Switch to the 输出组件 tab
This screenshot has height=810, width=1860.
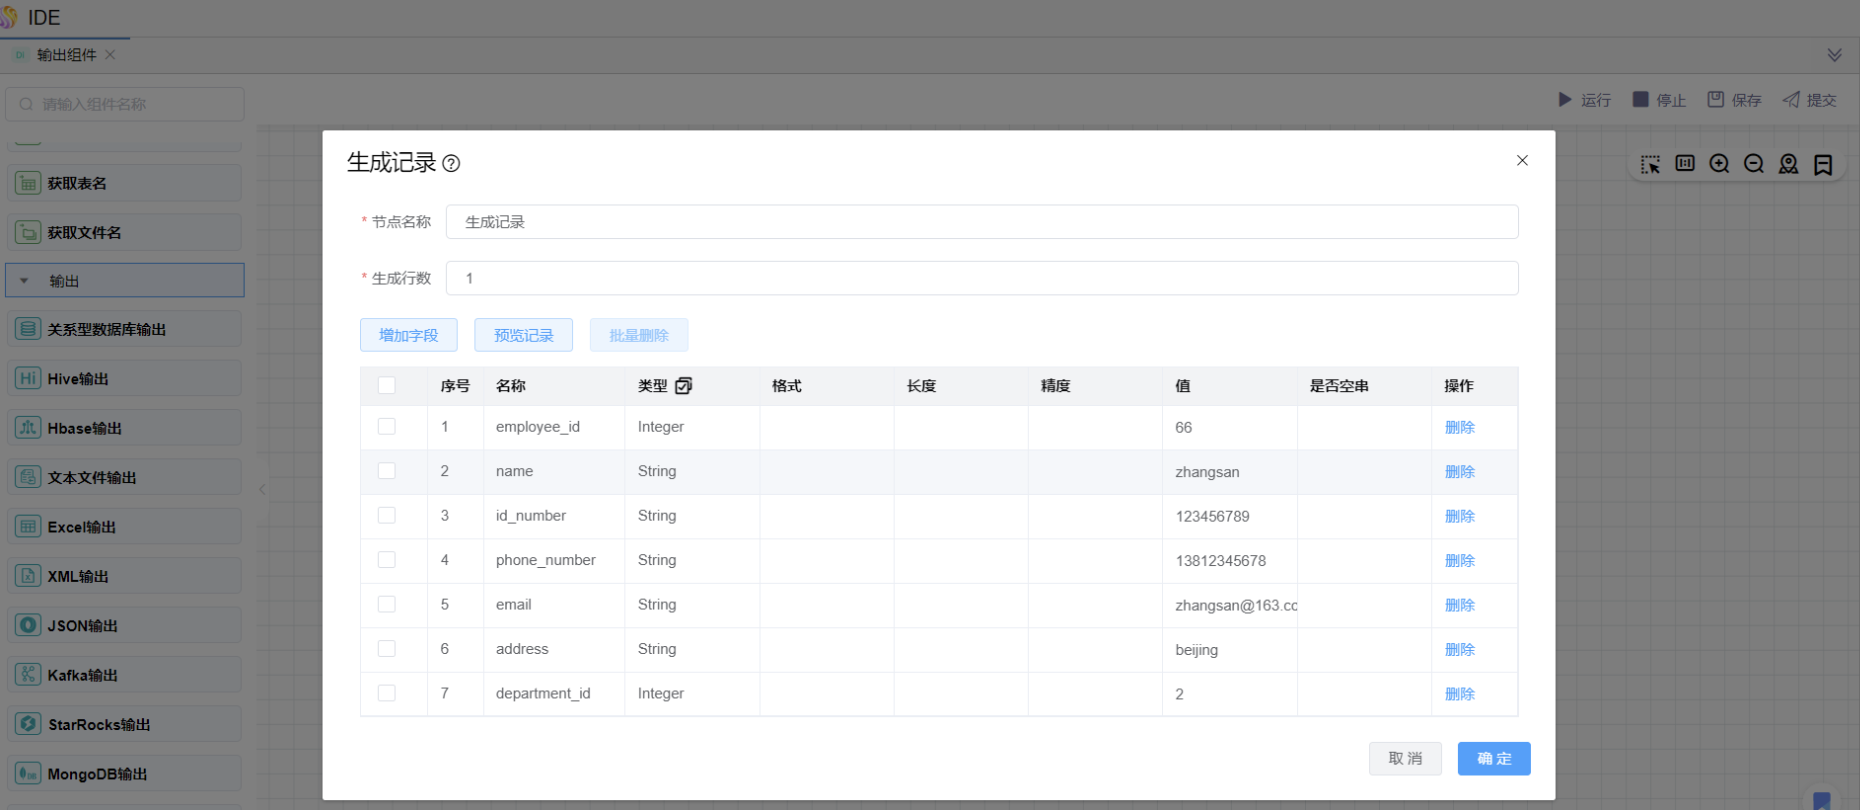[66, 55]
